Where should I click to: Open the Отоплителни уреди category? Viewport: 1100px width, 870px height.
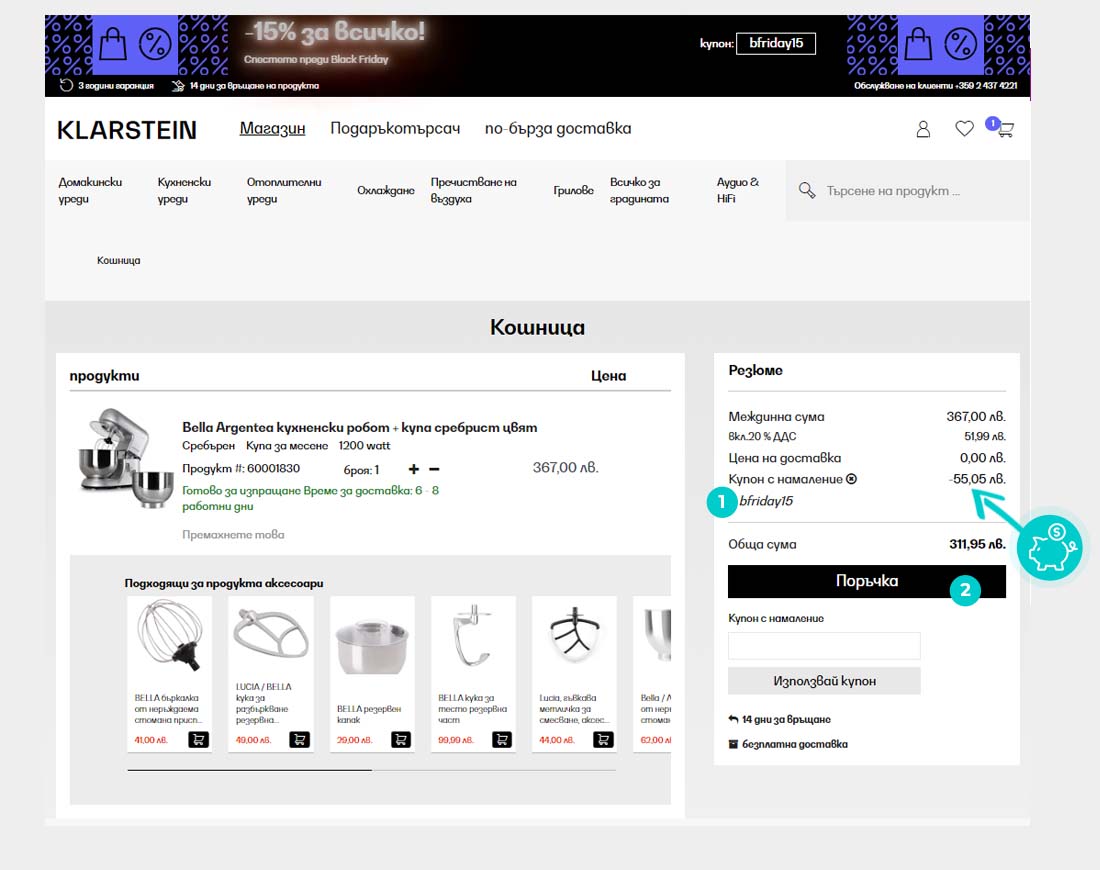pos(284,190)
